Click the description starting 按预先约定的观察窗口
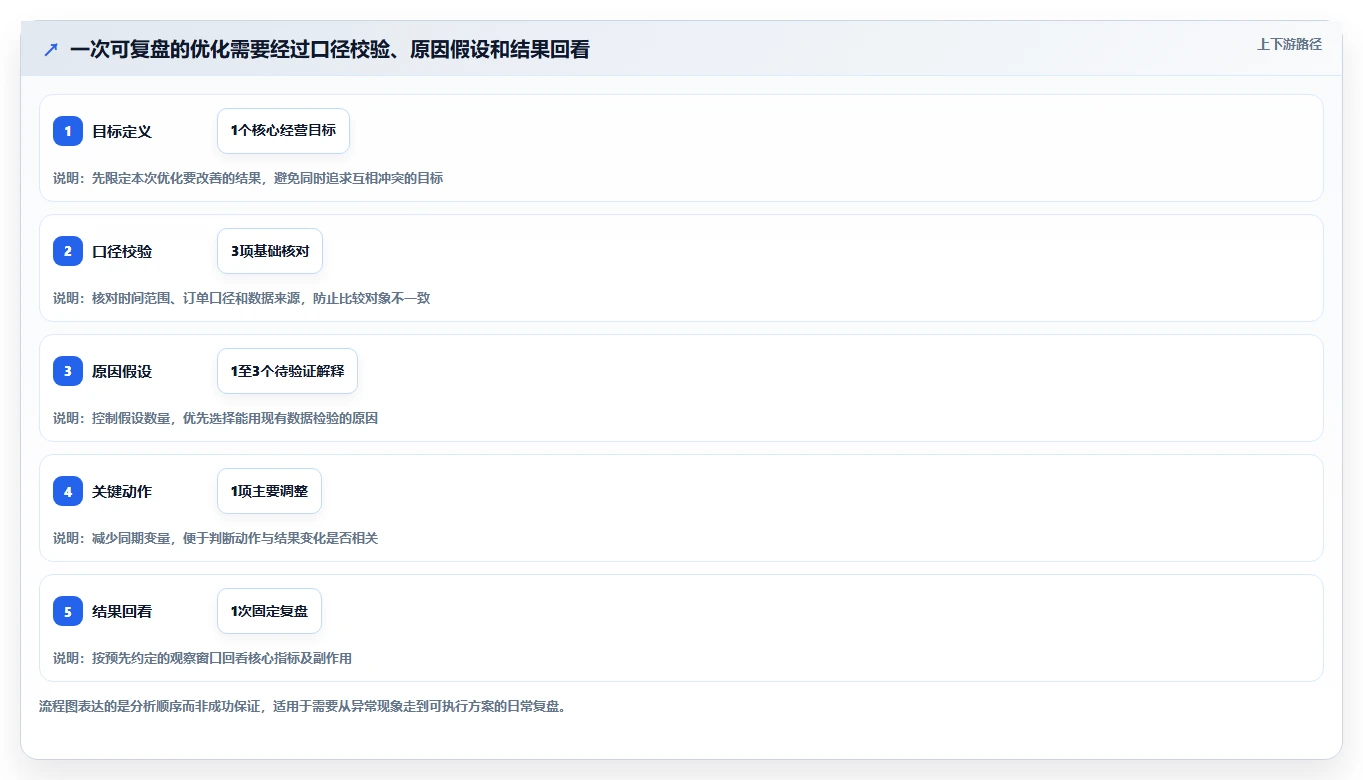Image resolution: width=1363 pixels, height=780 pixels. coord(203,658)
